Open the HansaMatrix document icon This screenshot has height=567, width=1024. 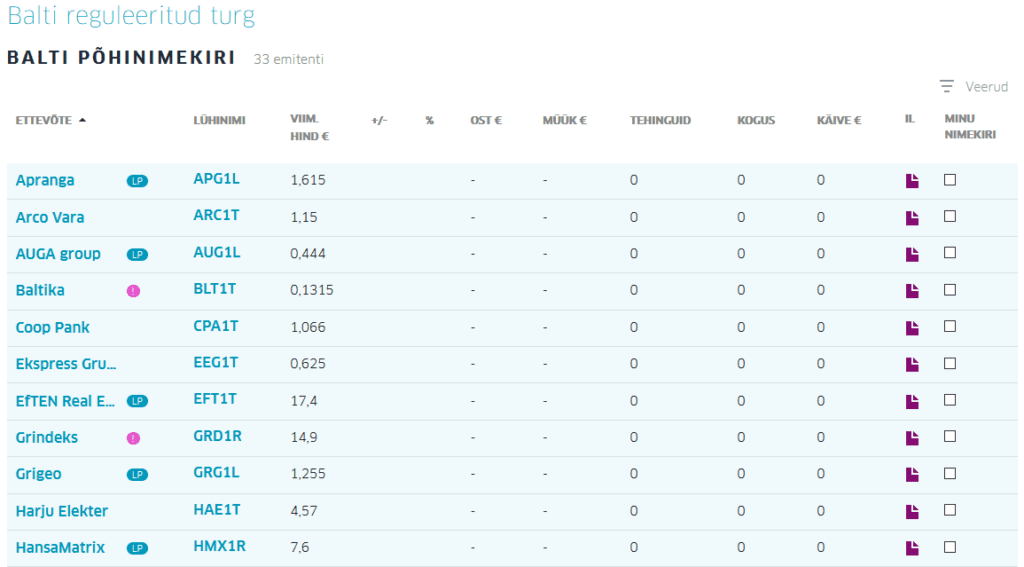tap(912, 548)
